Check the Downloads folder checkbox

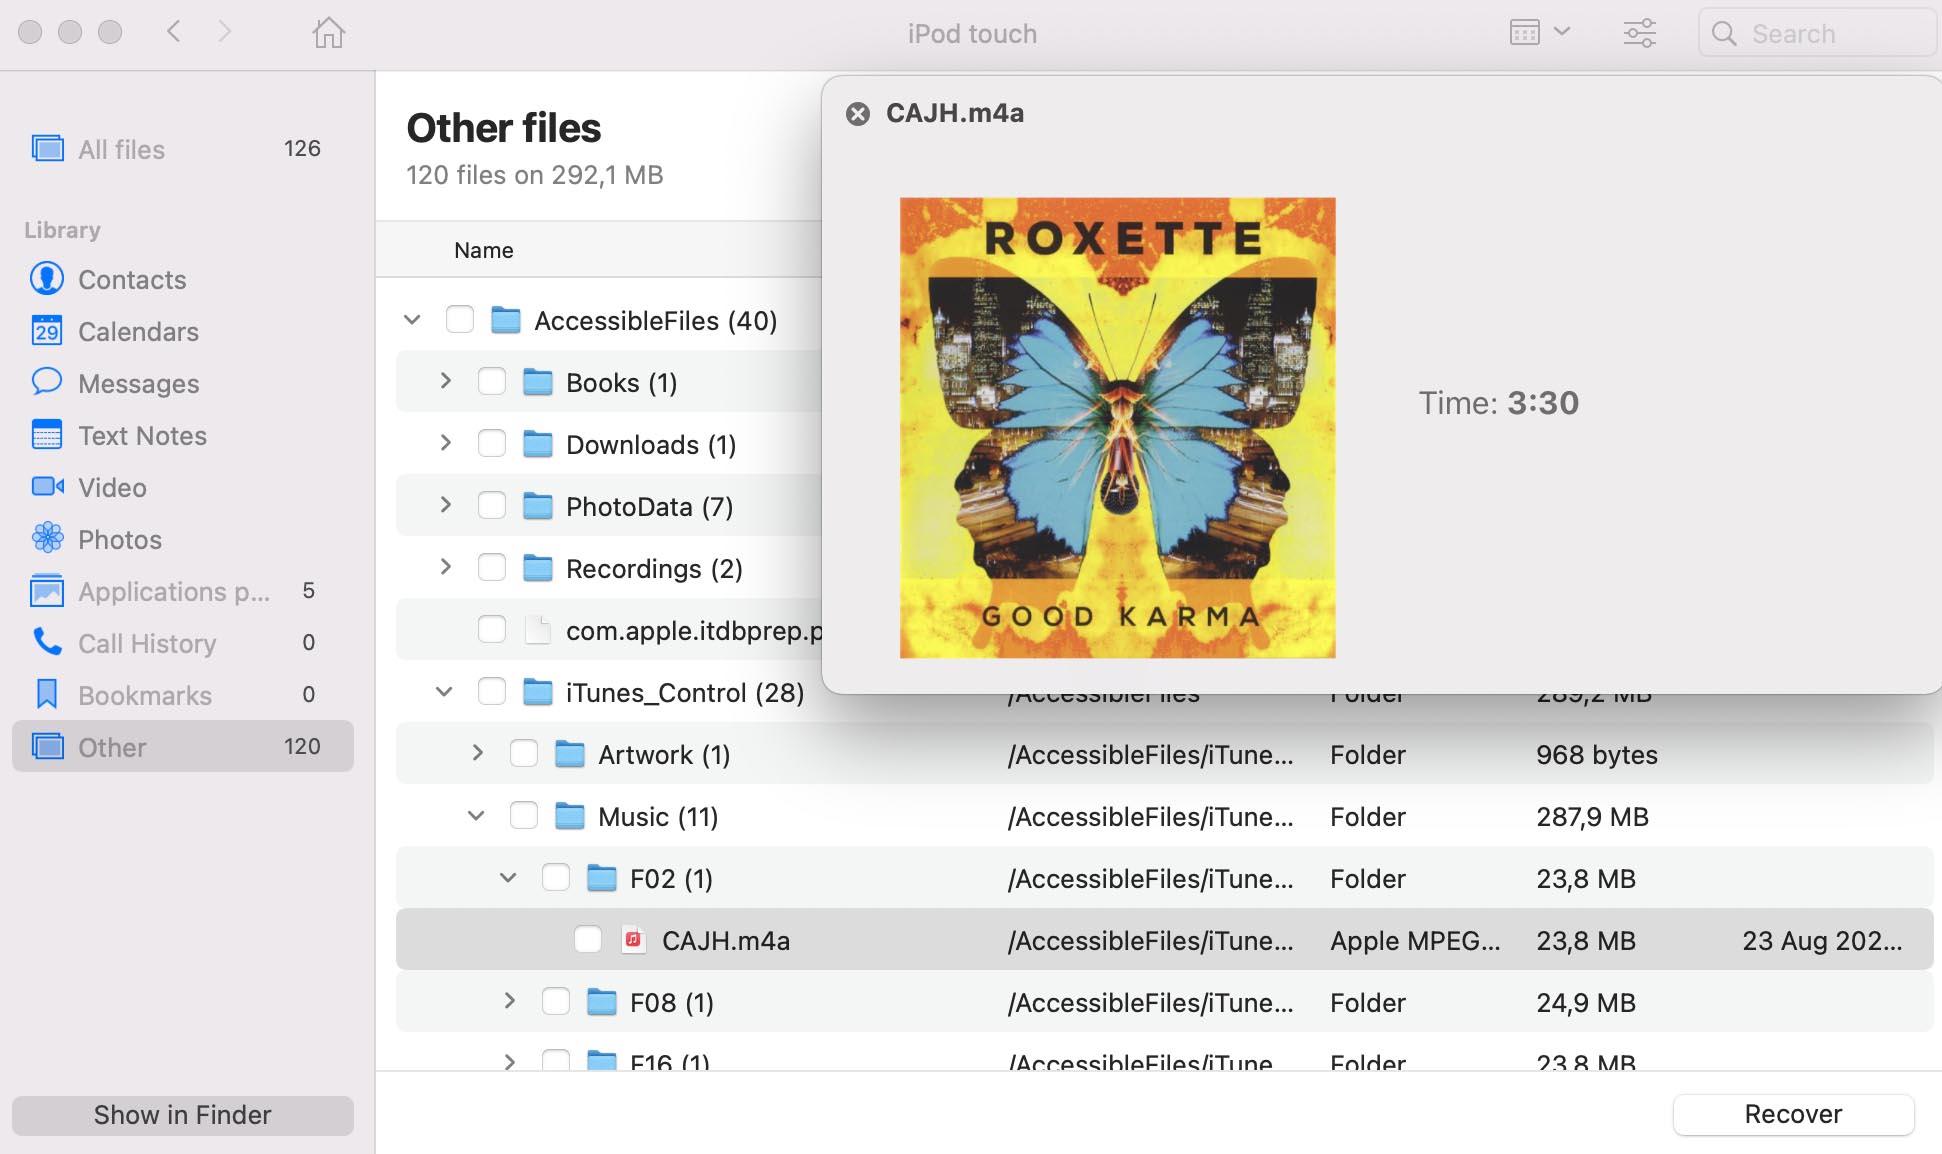coord(492,444)
